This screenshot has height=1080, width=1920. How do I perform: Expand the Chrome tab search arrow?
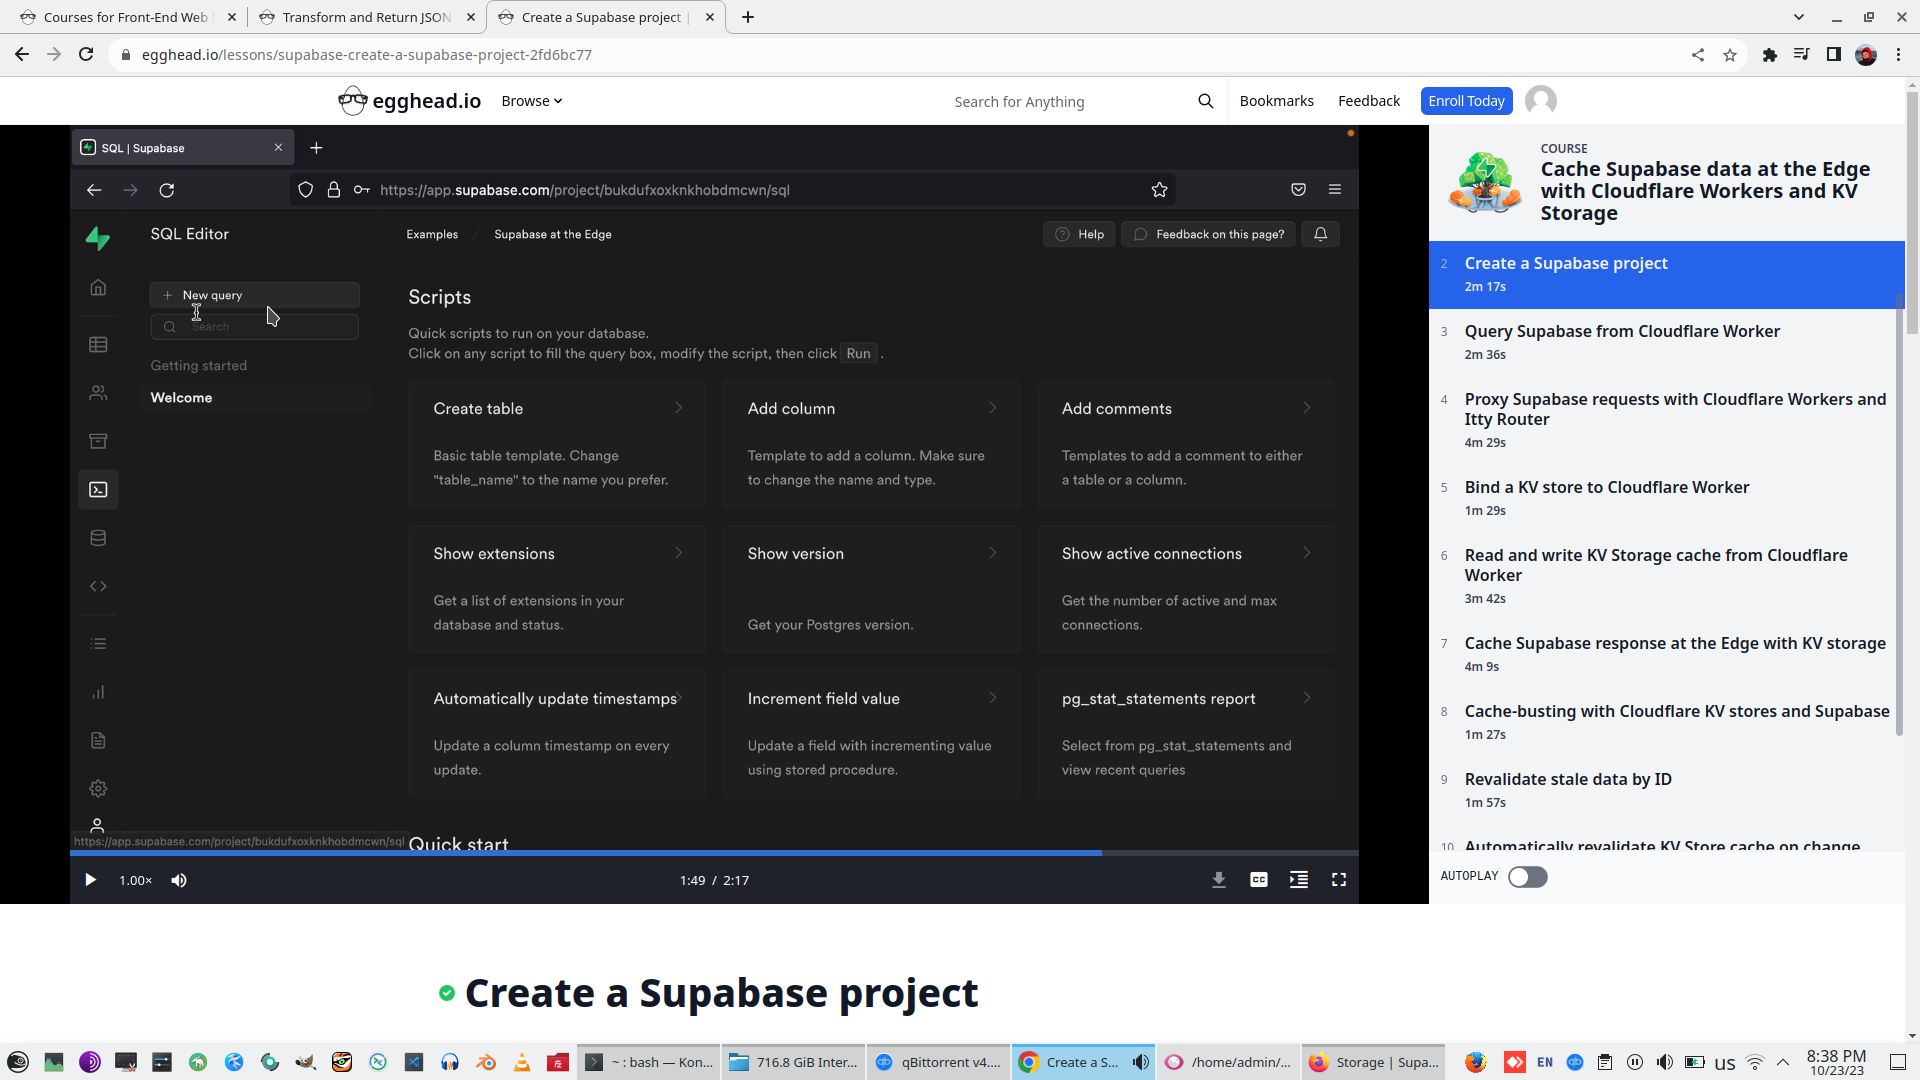point(1798,17)
